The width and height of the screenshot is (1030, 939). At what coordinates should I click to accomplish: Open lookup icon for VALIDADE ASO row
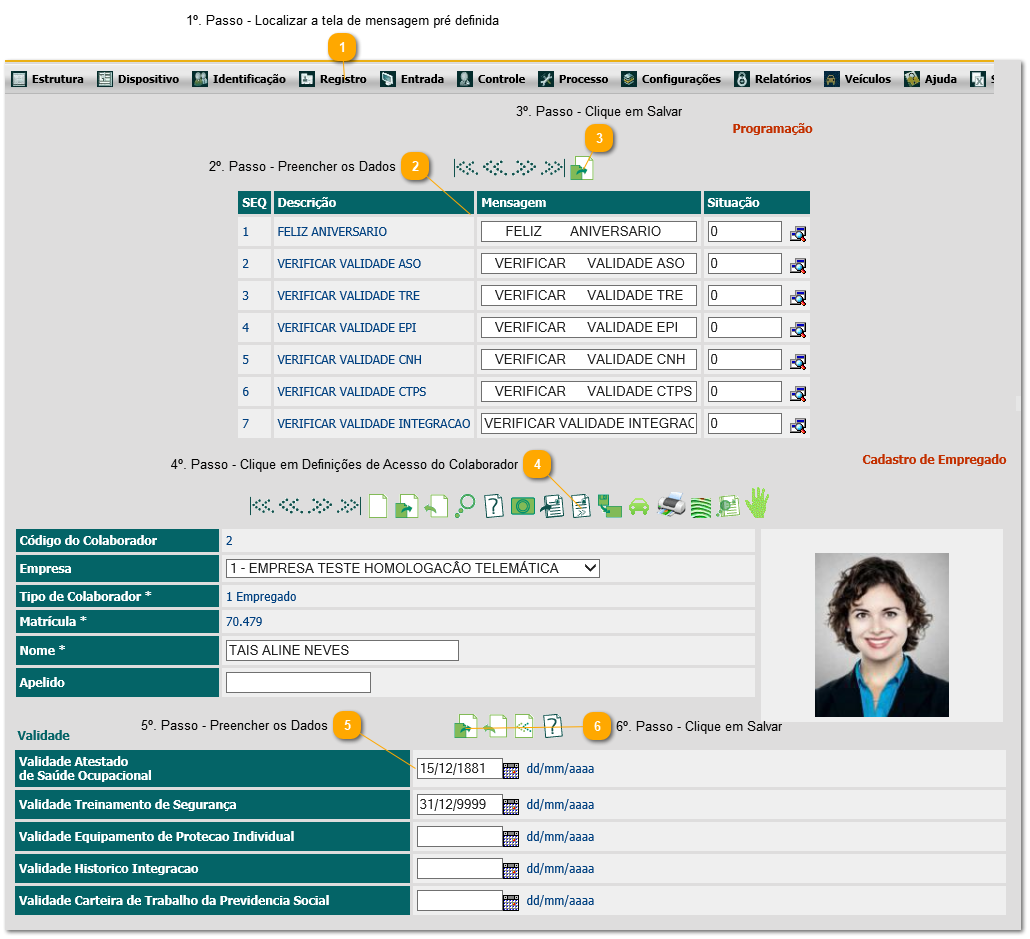[798, 265]
